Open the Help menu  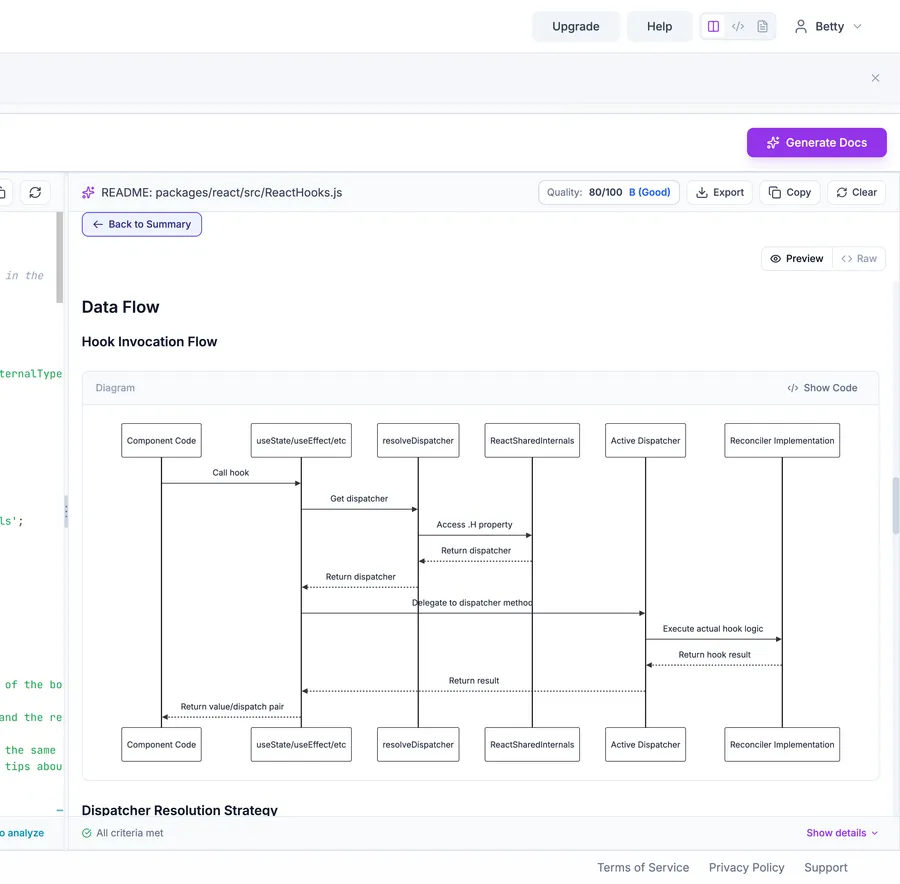(x=659, y=27)
